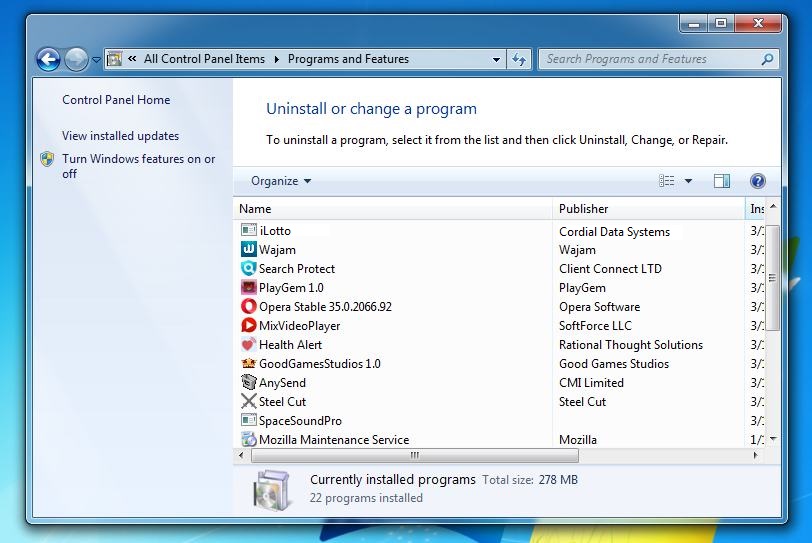Toggle the preview pane icon

click(722, 181)
